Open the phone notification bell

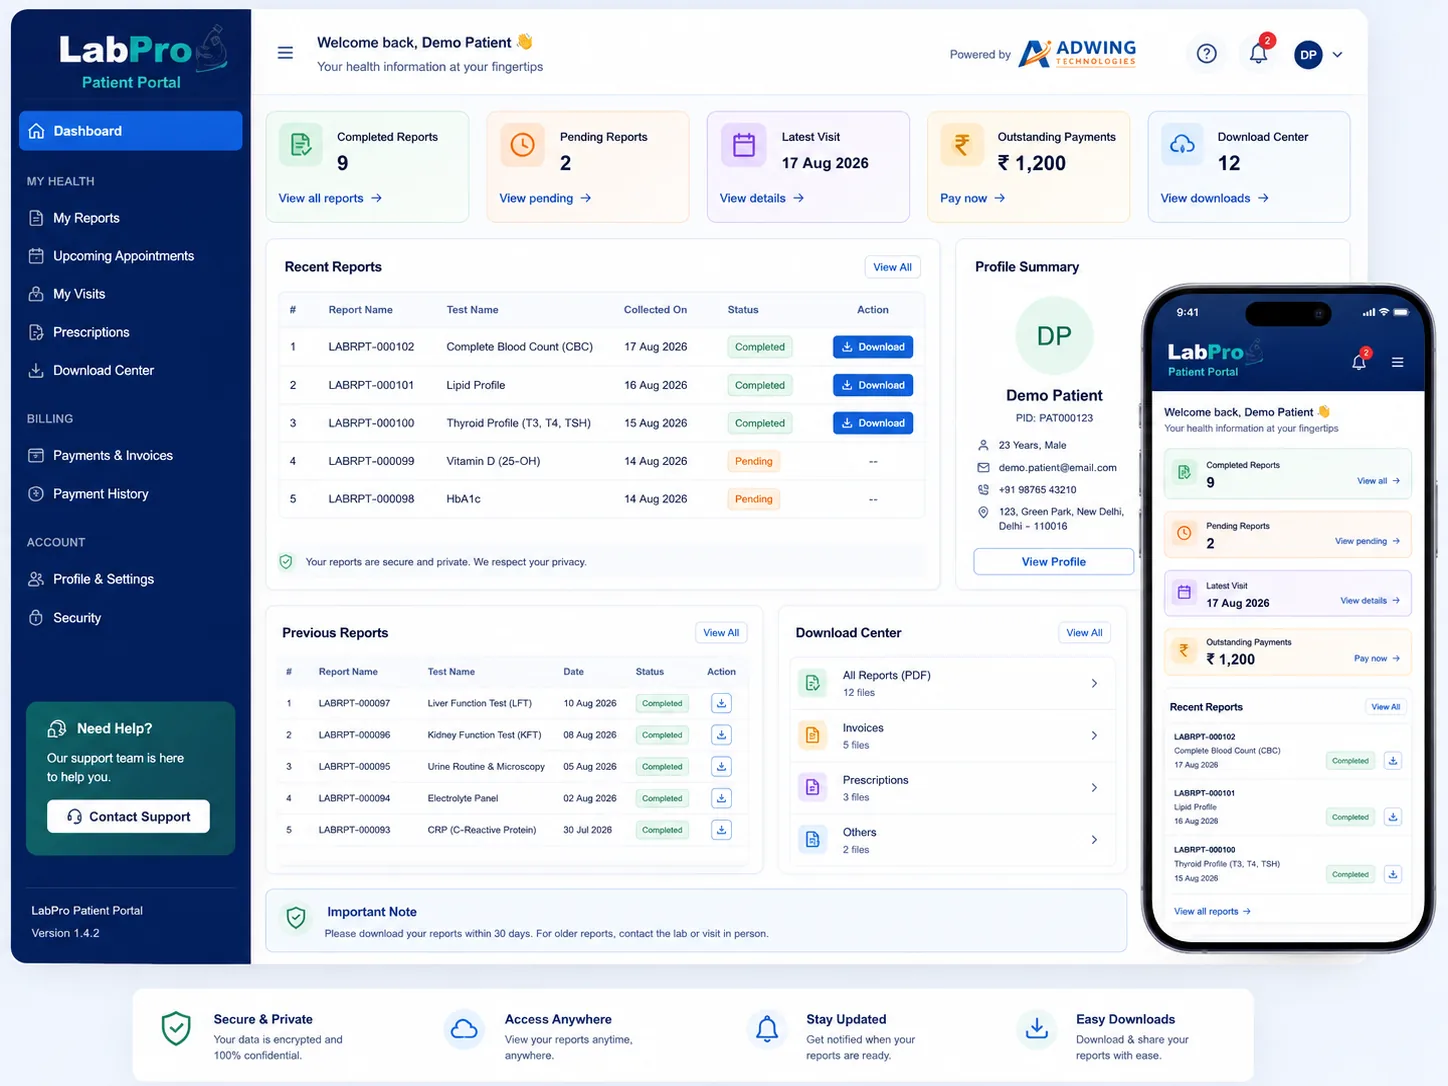coord(1360,361)
